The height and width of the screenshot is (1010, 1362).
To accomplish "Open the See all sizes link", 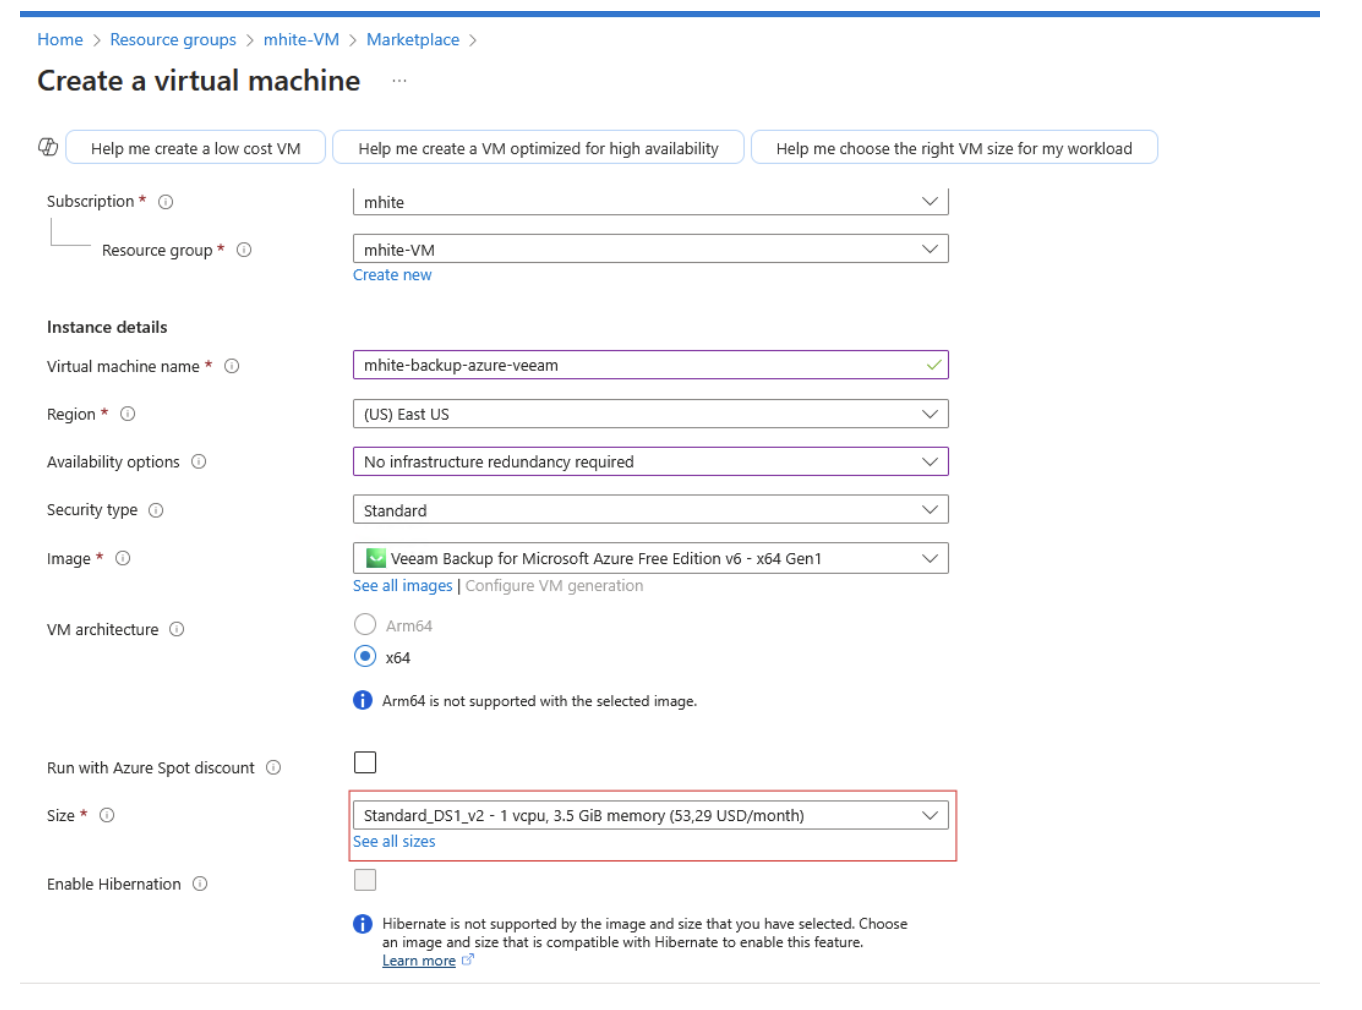I will coord(394,842).
